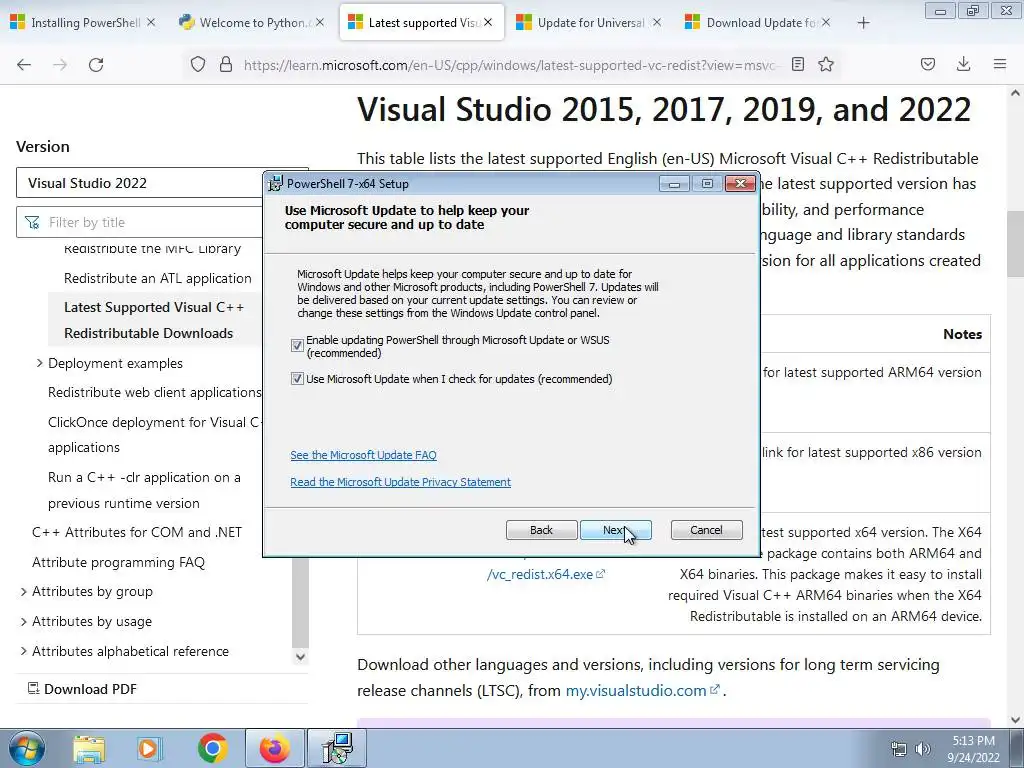
Task: Select the PowerShell installer taskbar icon
Action: [338, 748]
